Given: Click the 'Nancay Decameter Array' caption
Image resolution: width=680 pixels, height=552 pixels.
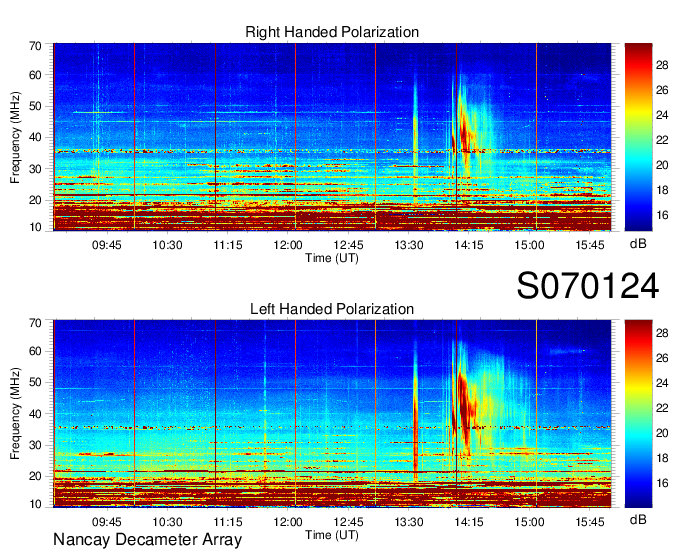Looking at the screenshot, I should [x=147, y=539].
